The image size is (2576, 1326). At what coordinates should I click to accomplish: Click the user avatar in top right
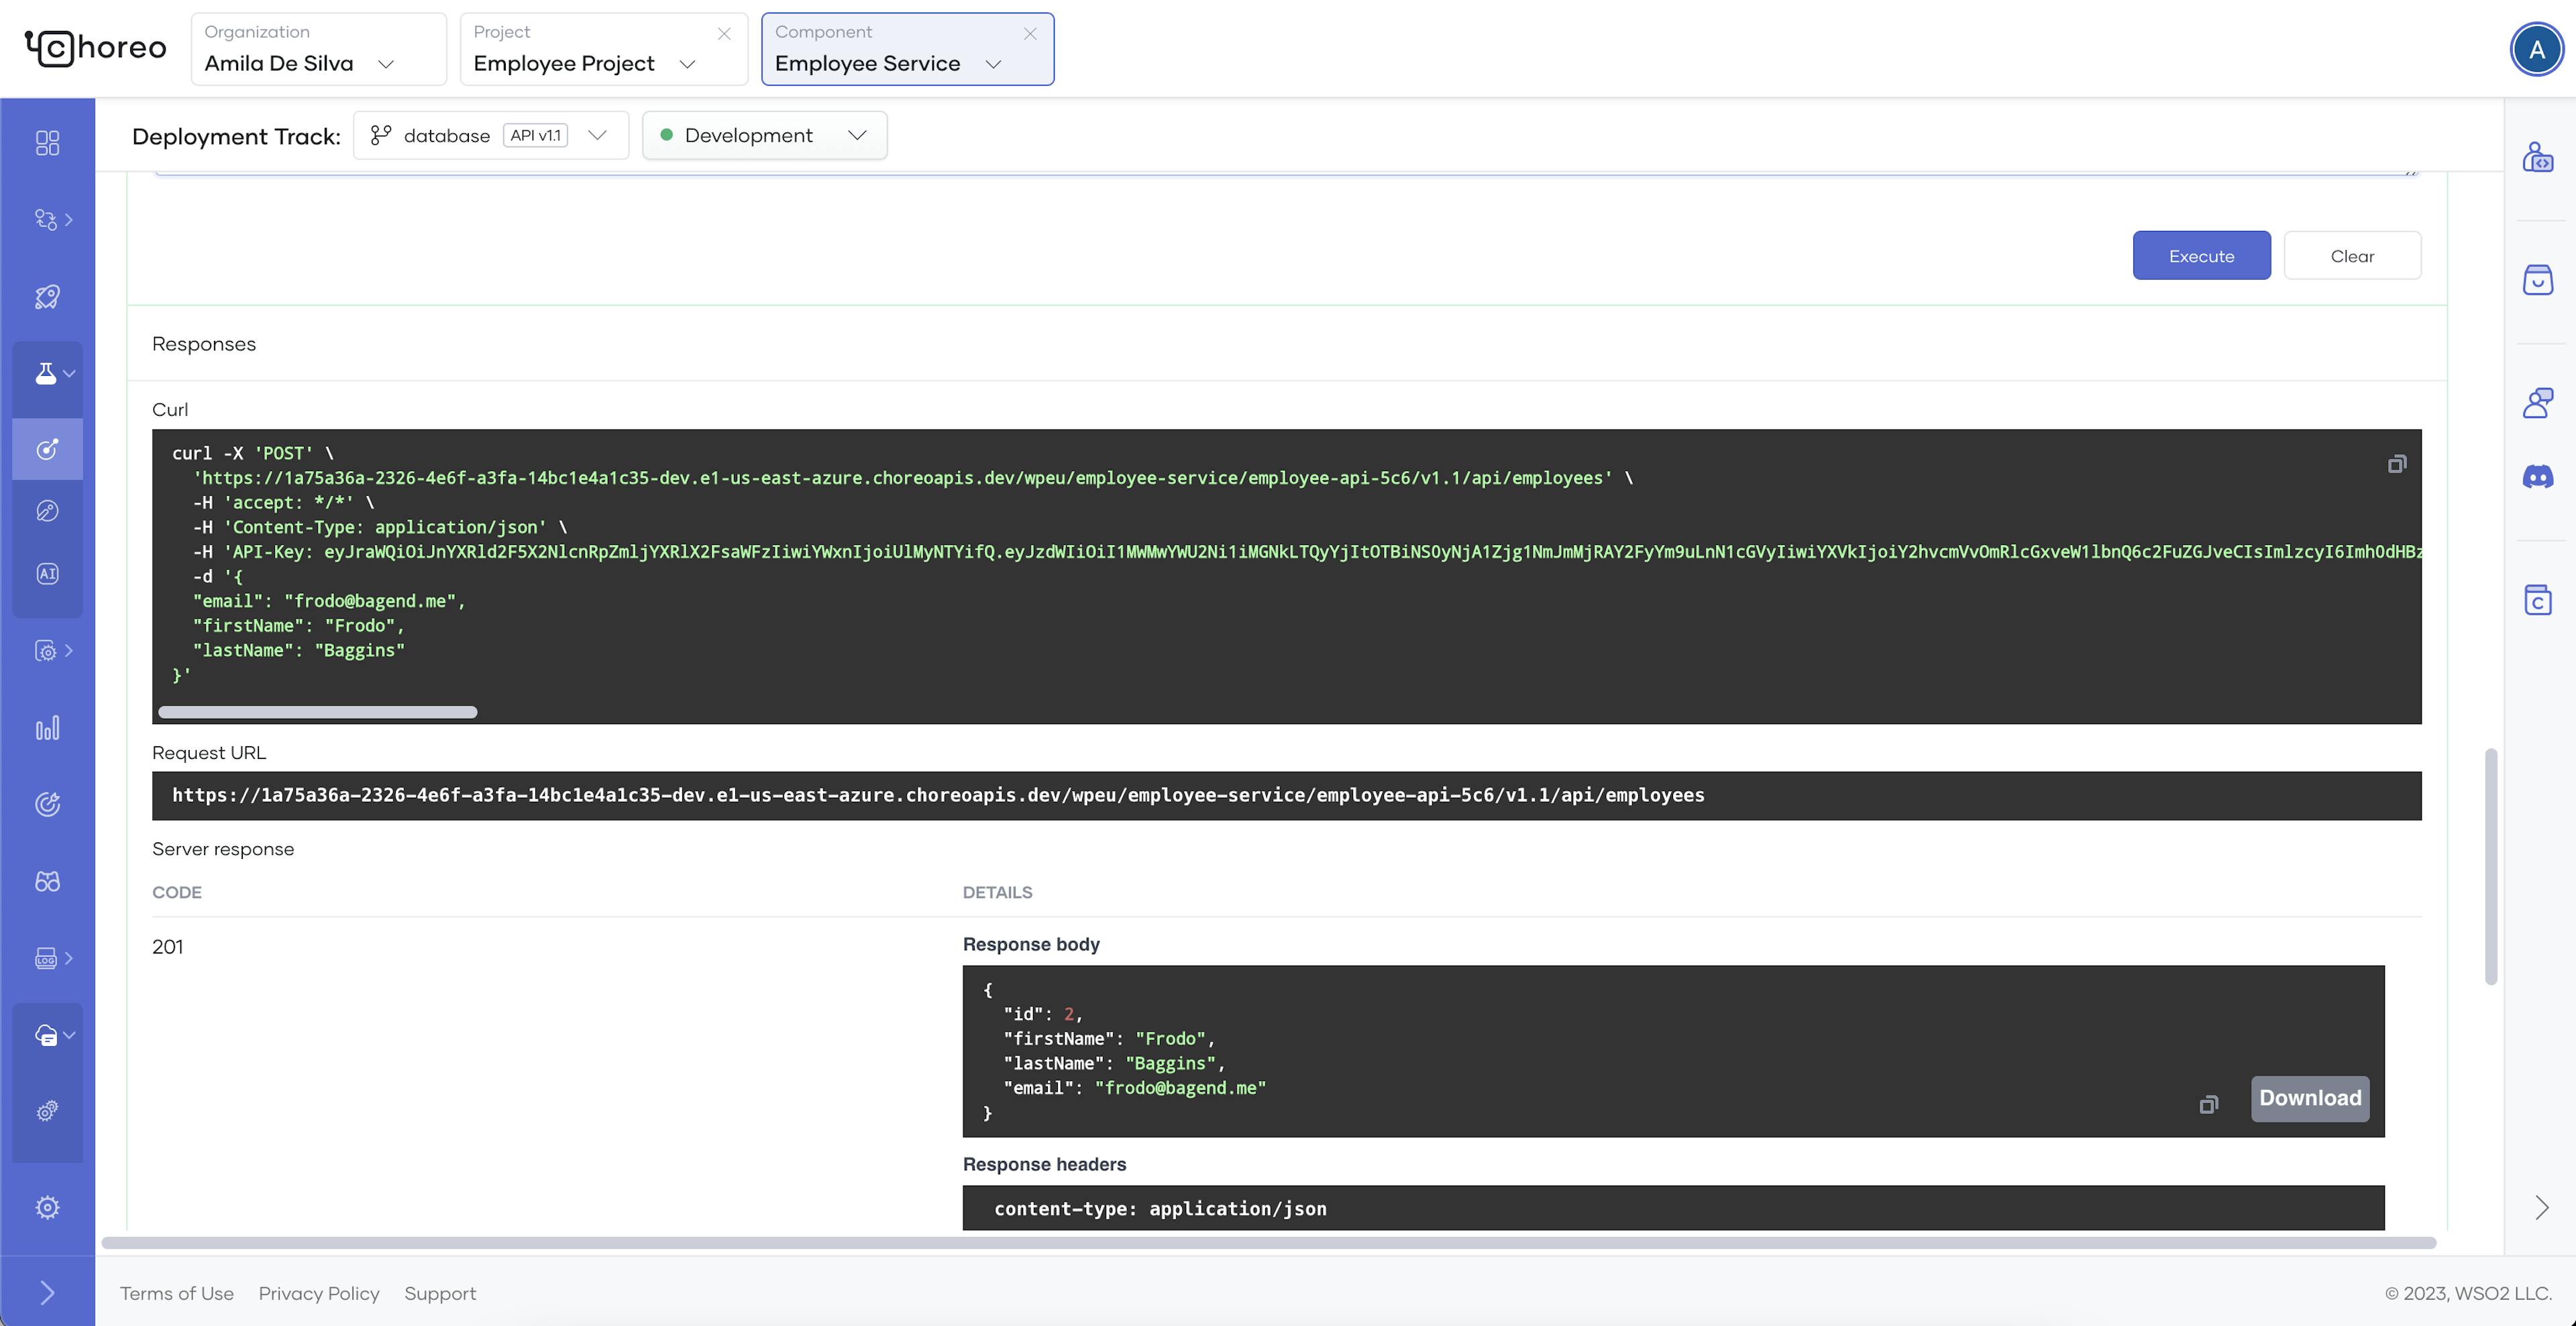pos(2536,49)
